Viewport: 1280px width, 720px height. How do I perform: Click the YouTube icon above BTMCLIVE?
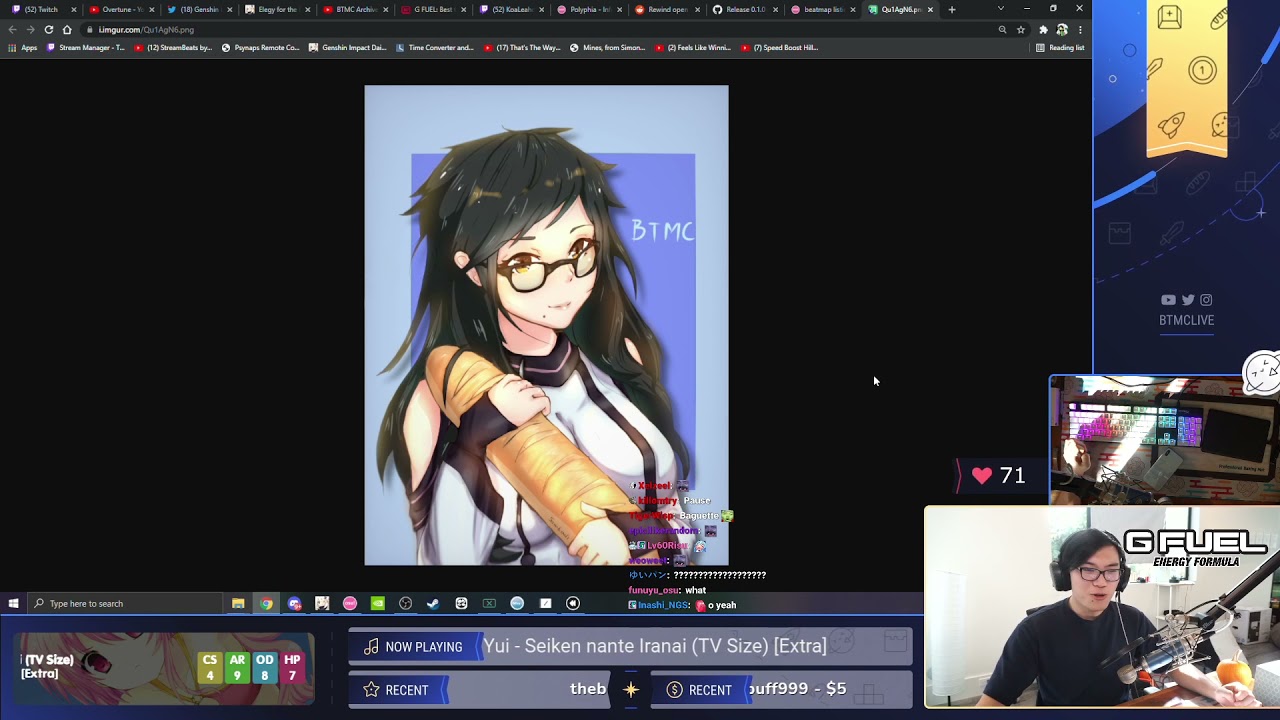1168,300
